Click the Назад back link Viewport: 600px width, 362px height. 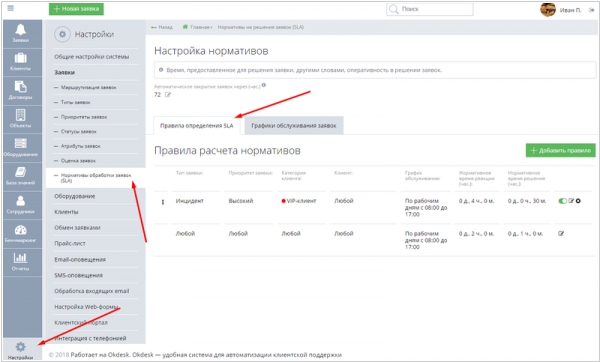pos(162,27)
